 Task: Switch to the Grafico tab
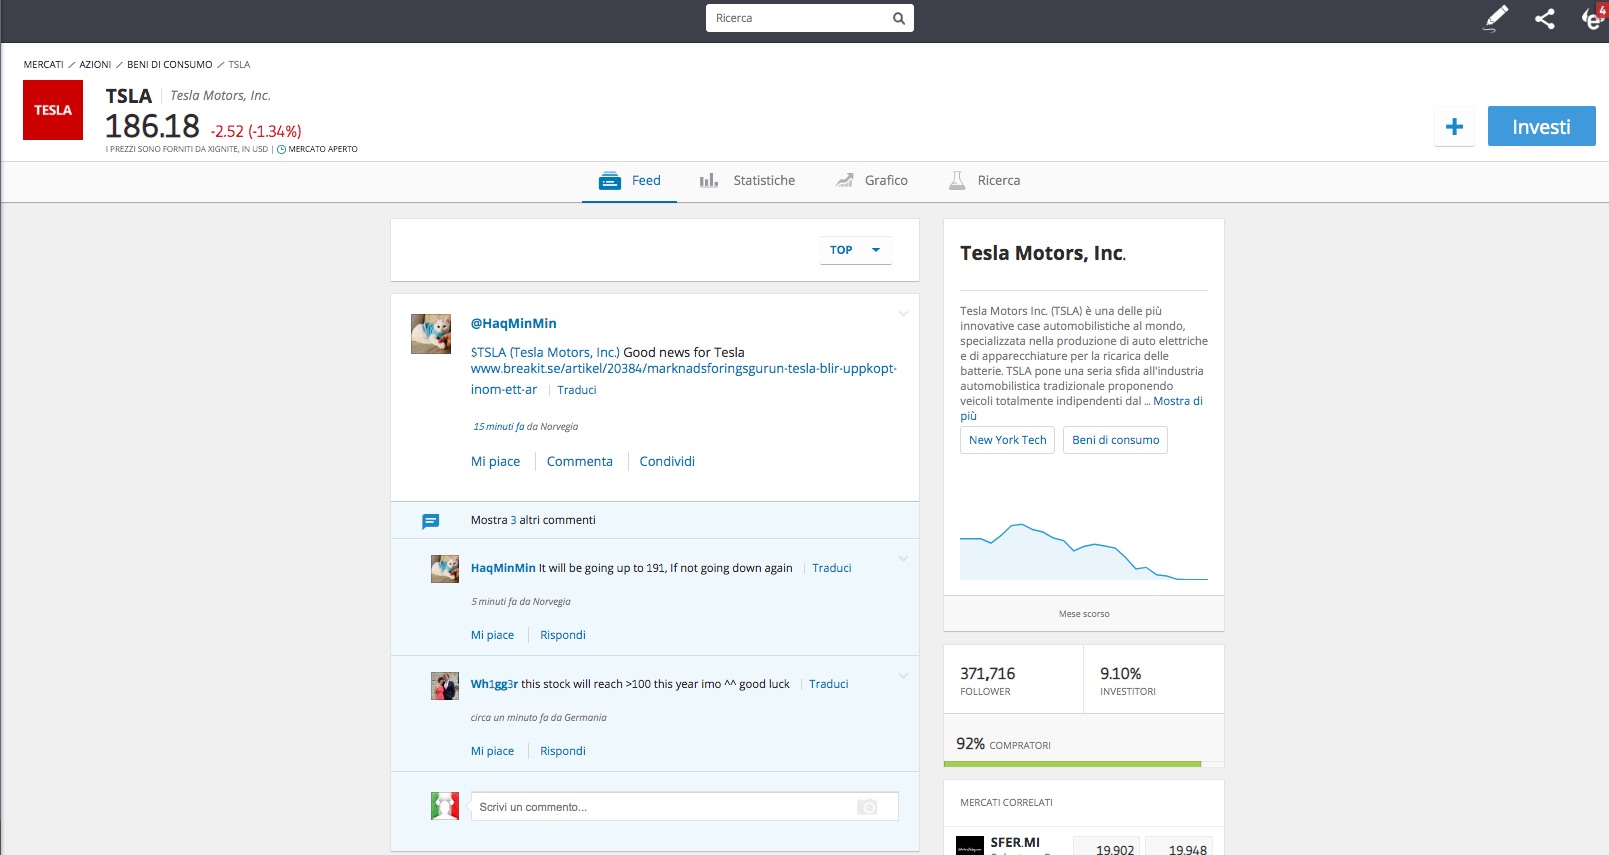(x=872, y=181)
